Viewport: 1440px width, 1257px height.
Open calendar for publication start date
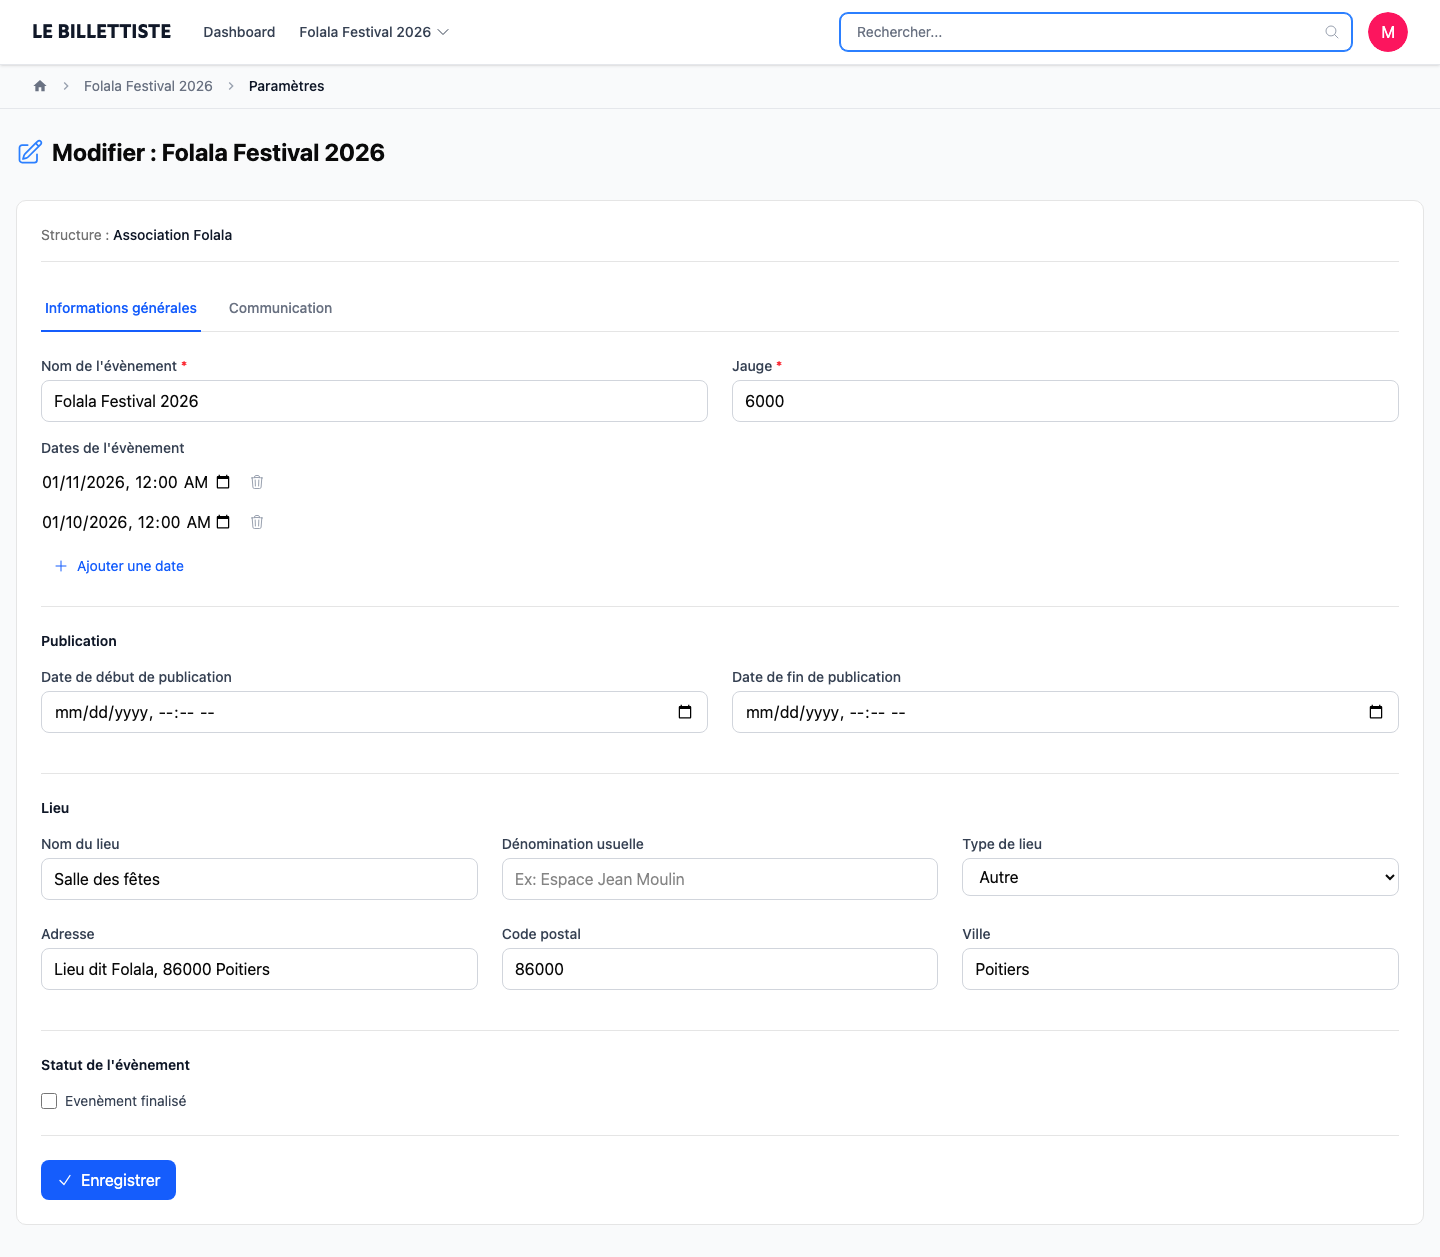pos(685,712)
